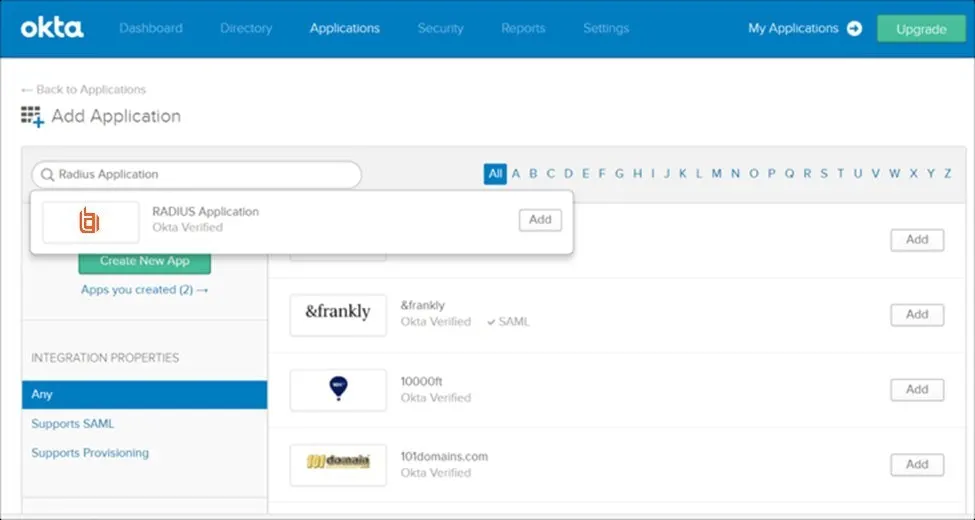Viewport: 975px width, 520px height.
Task: Click the Upgrade button
Action: [922, 29]
